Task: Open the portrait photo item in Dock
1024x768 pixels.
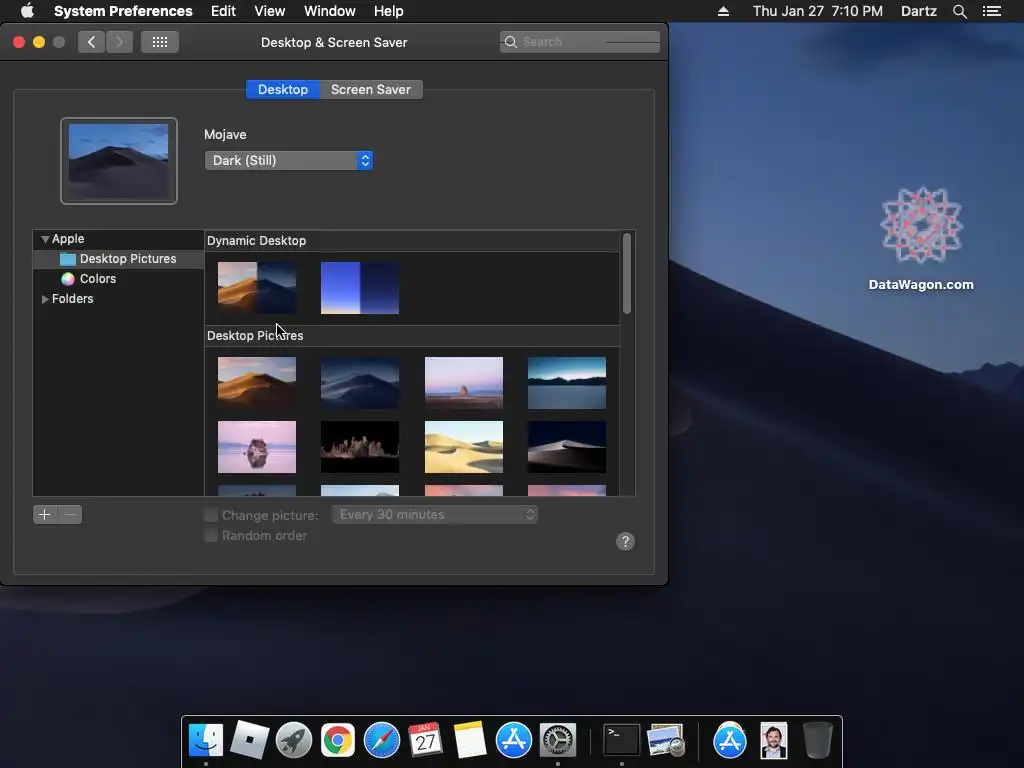Action: click(773, 741)
